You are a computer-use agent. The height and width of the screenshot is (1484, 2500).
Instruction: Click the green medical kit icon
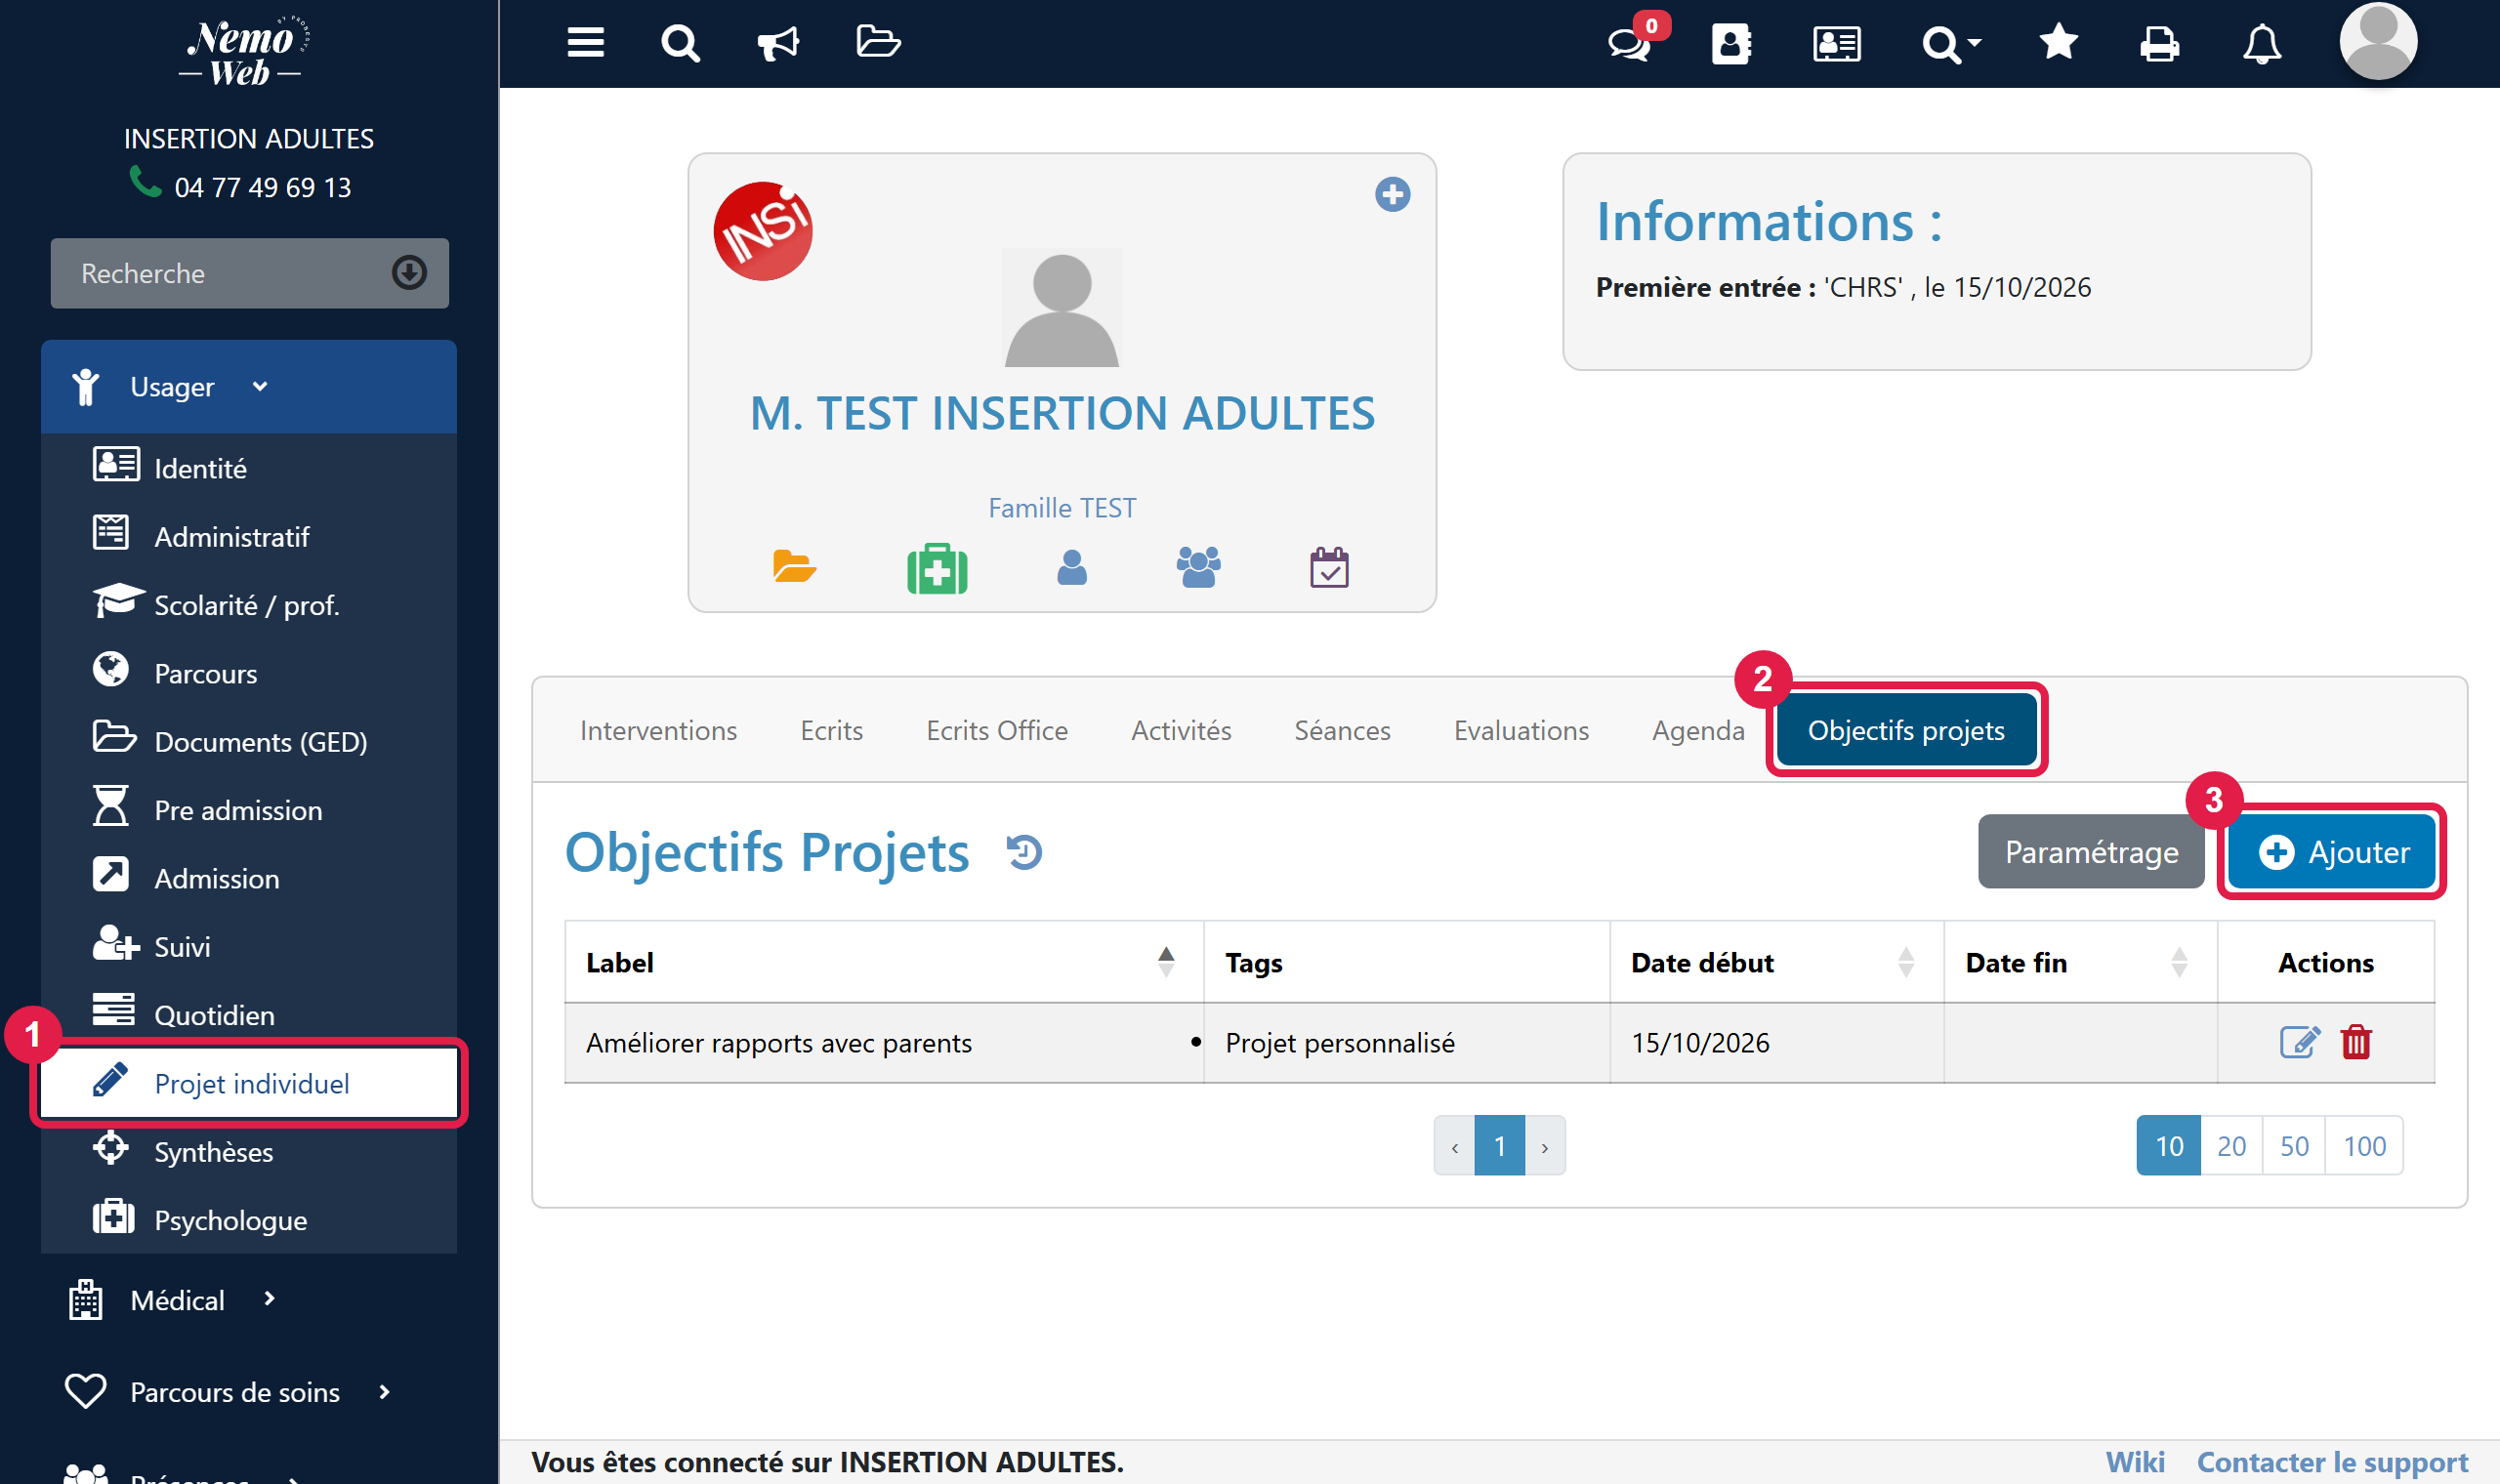point(937,568)
